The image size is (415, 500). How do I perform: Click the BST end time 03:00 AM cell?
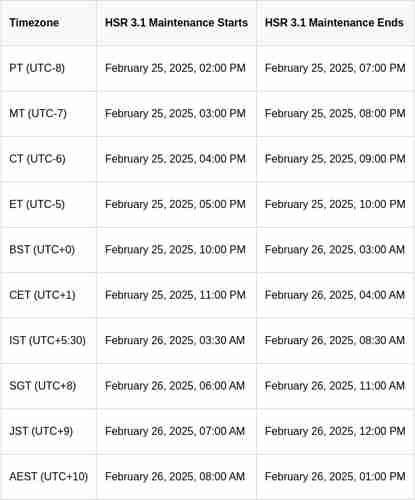point(335,249)
